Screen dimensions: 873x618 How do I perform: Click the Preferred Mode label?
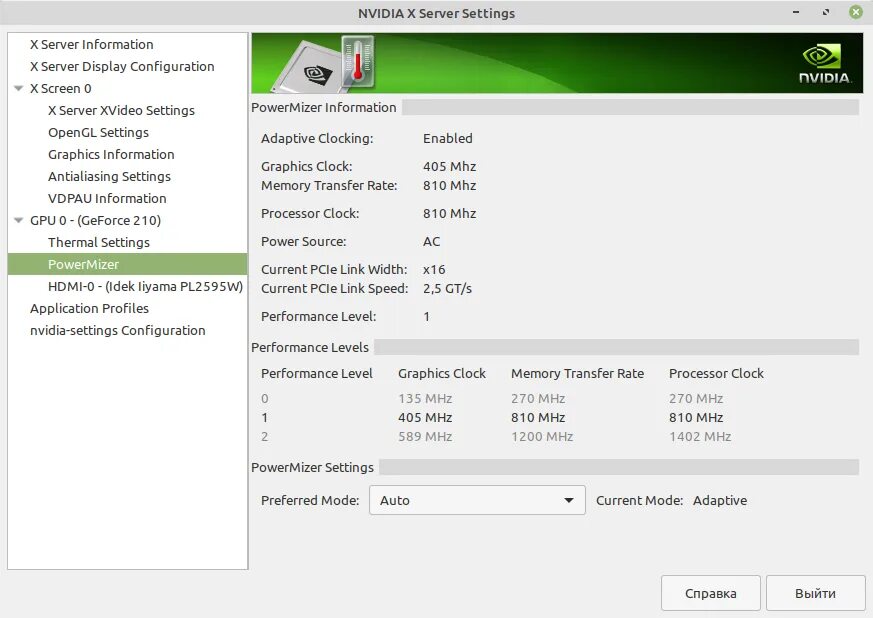point(310,501)
